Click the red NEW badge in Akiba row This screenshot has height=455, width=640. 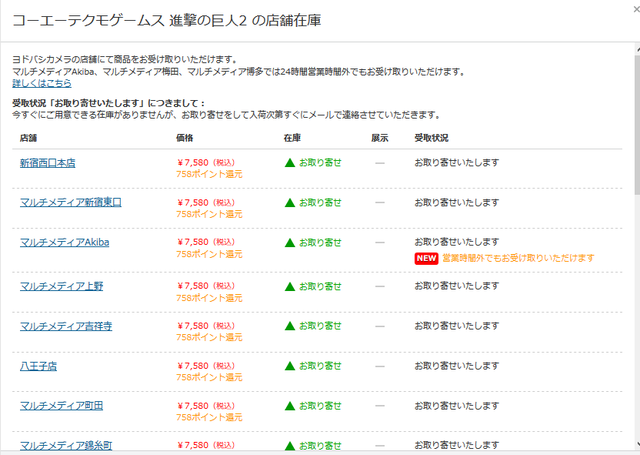click(x=426, y=258)
